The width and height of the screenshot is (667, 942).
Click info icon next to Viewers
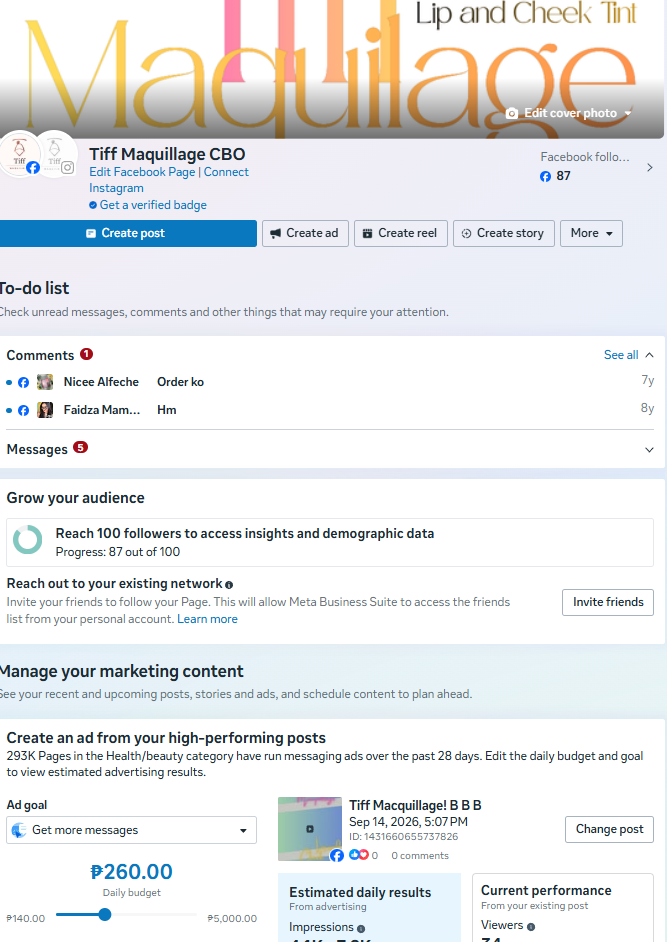[531, 926]
